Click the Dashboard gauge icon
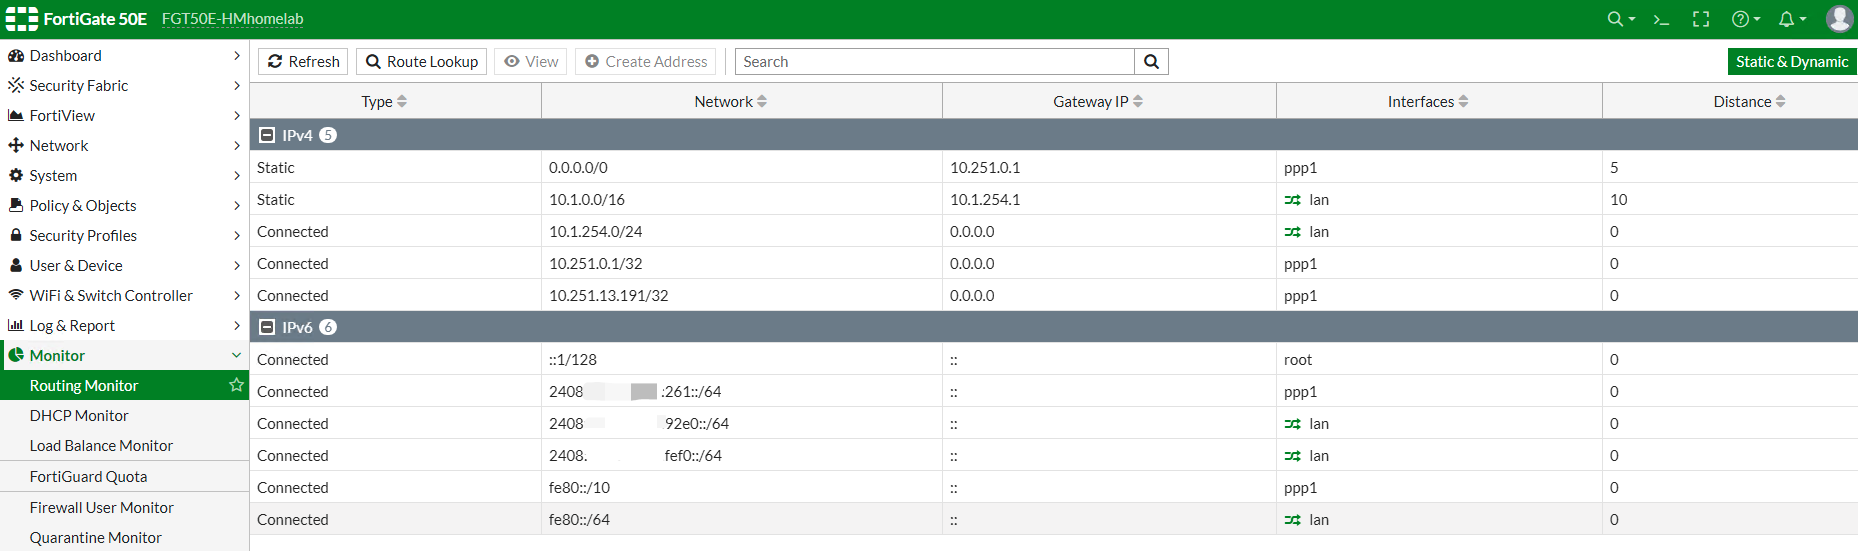1858x551 pixels. pos(16,56)
